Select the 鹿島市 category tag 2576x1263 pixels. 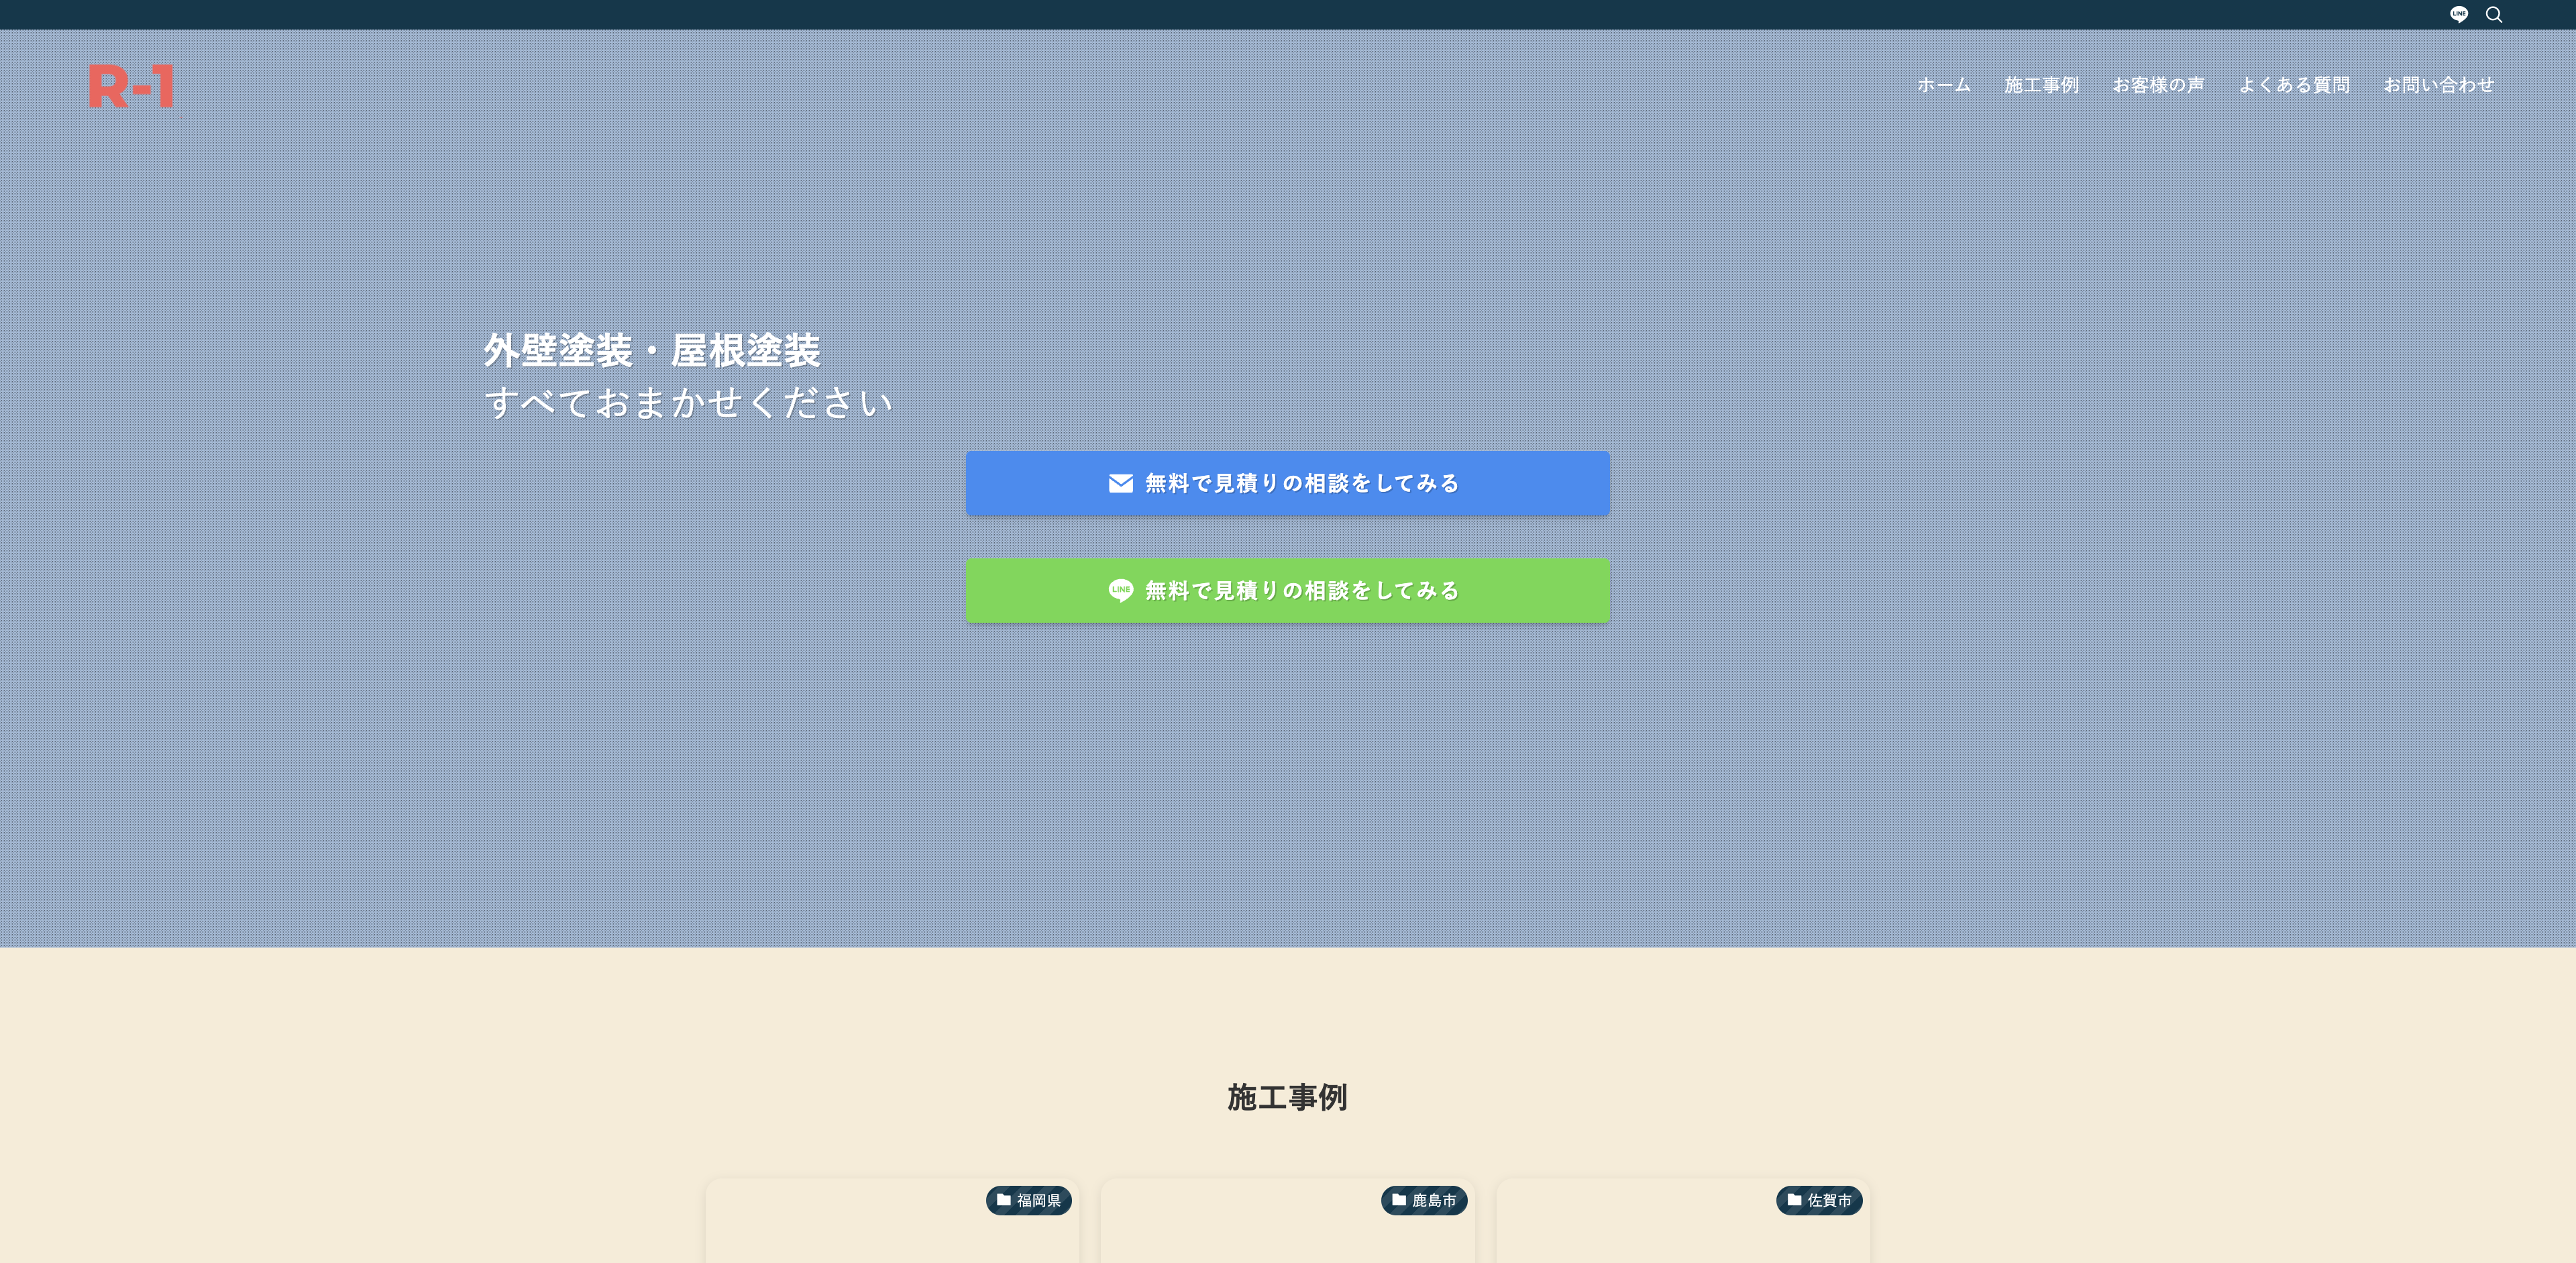pyautogui.click(x=1424, y=1200)
